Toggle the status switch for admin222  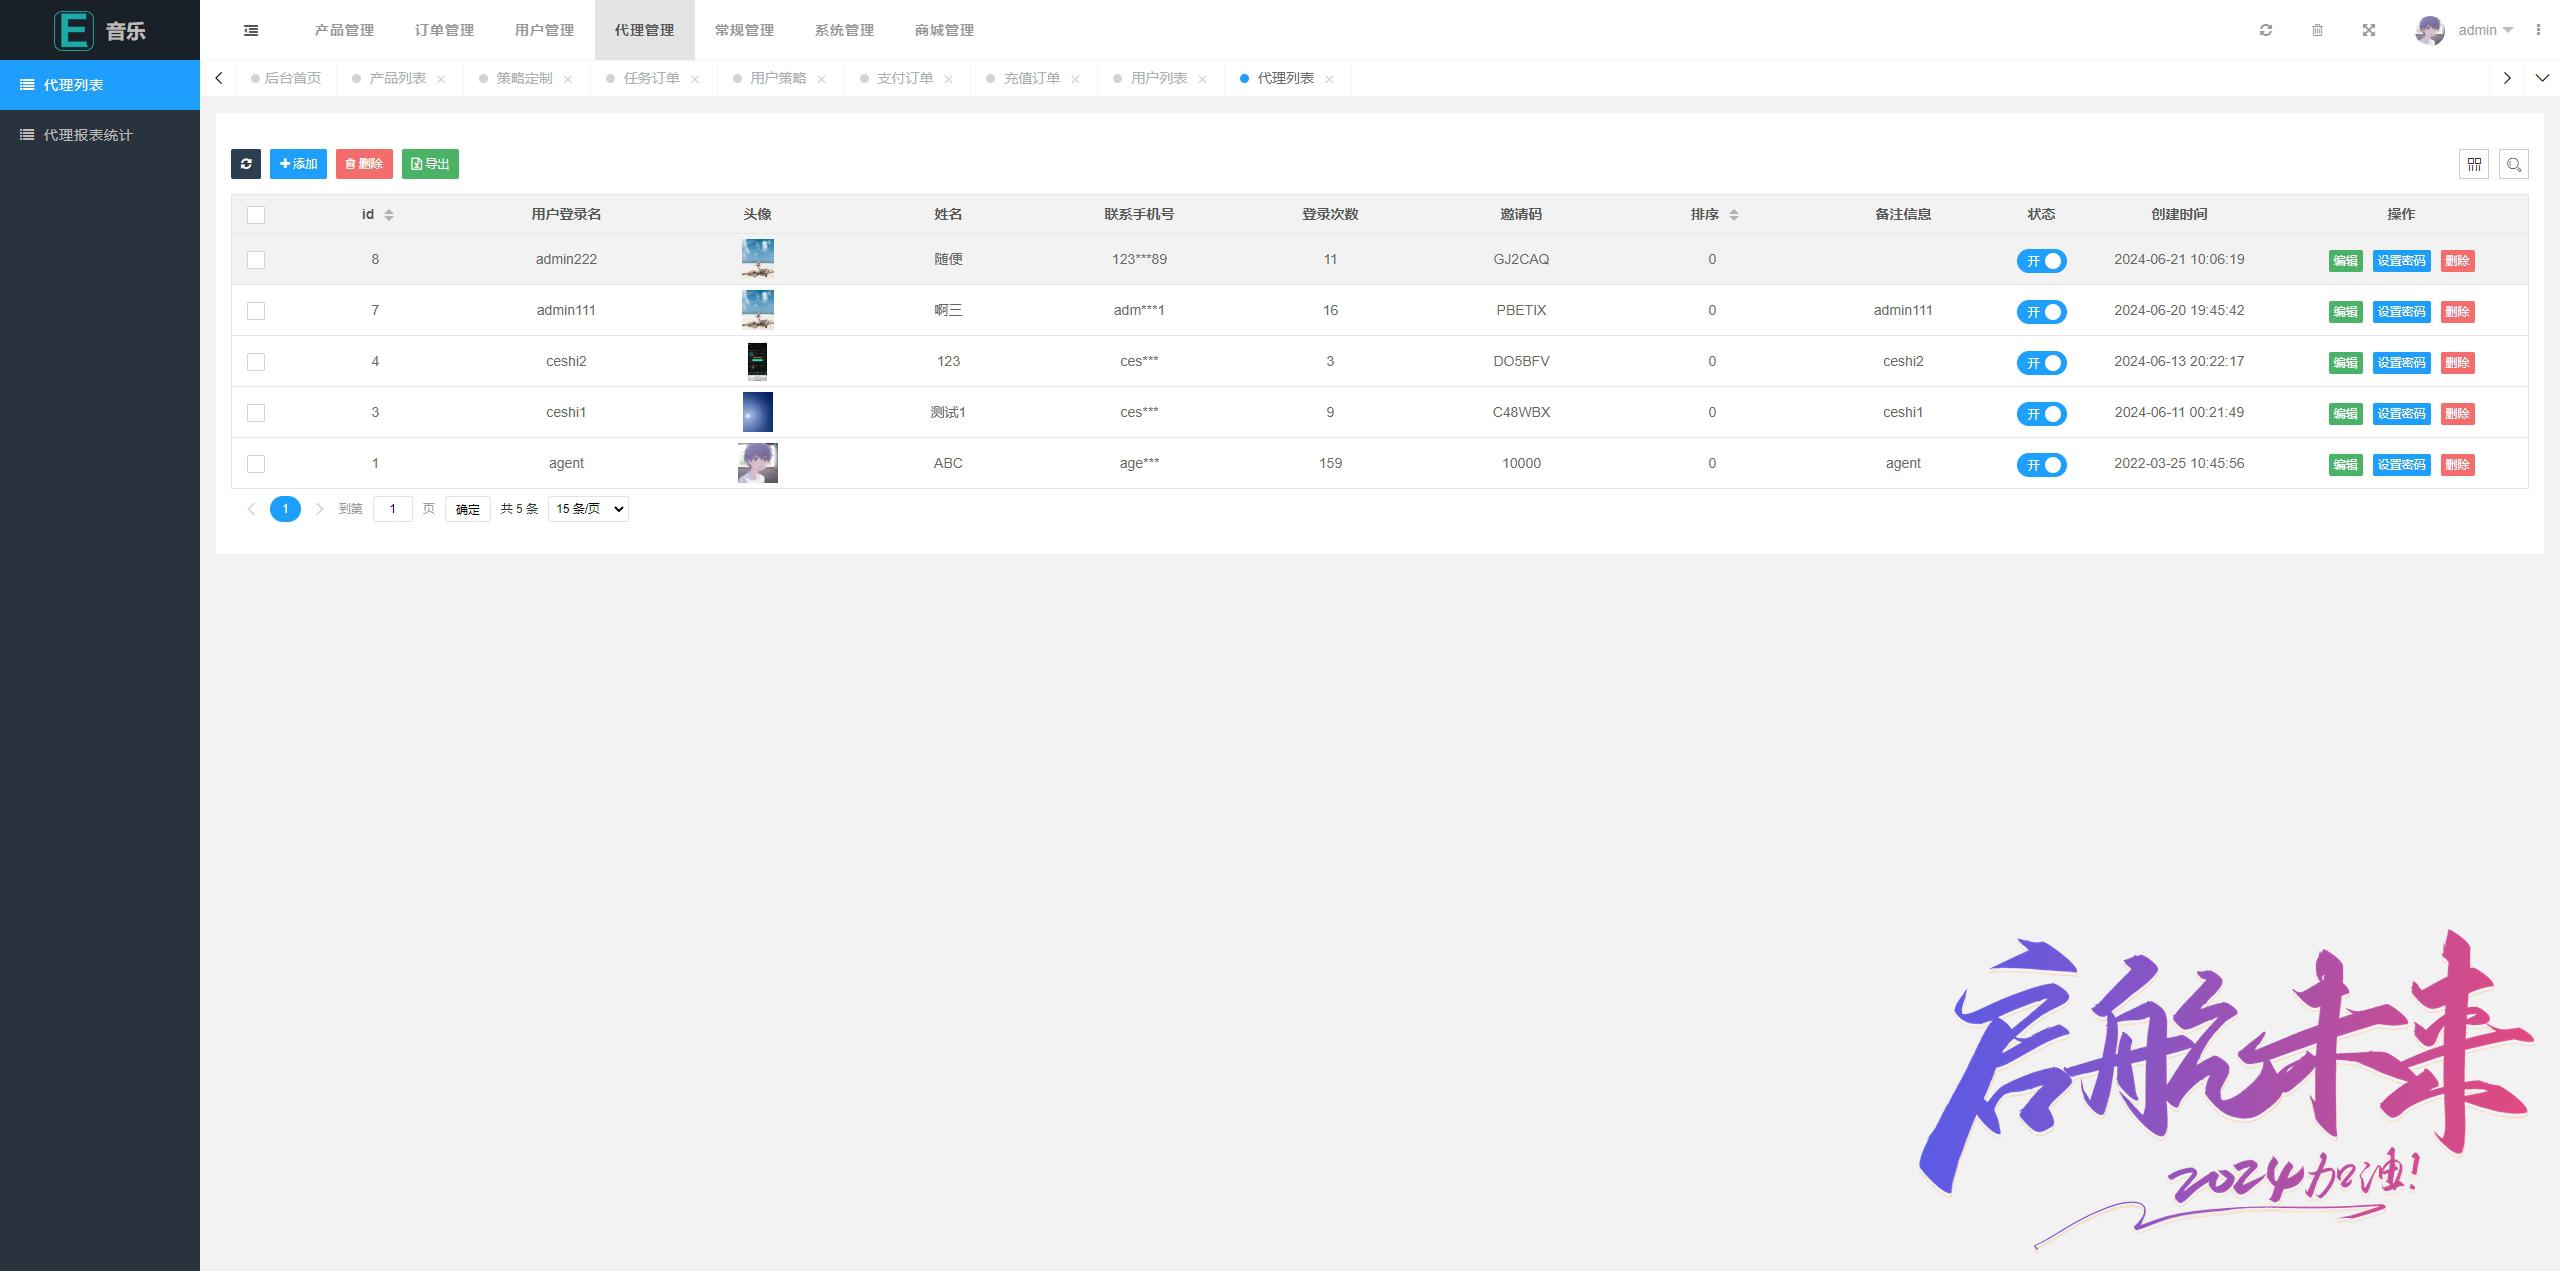(x=2041, y=261)
